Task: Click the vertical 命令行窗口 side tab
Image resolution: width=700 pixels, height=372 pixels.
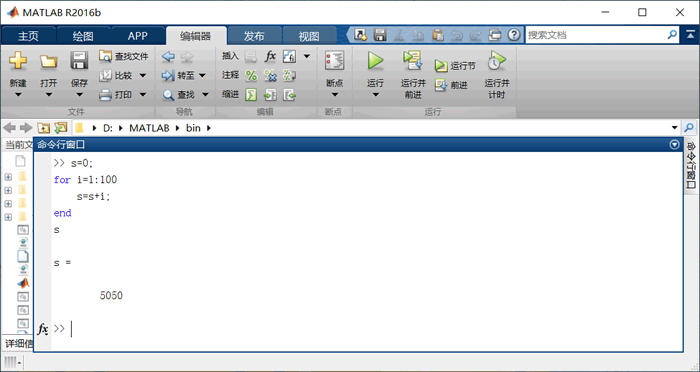Action: (691, 166)
